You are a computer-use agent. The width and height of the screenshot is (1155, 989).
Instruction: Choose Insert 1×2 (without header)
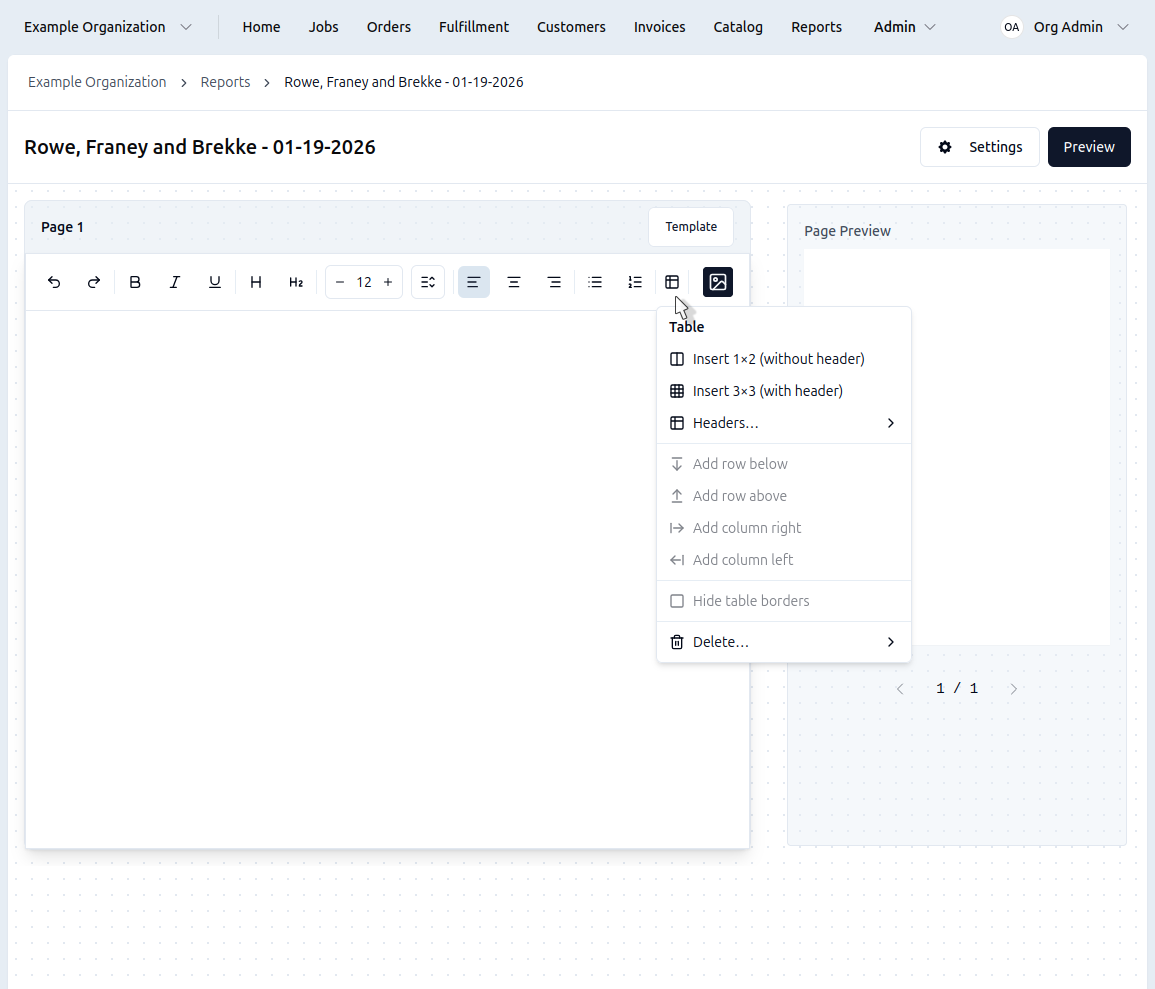(x=778, y=359)
